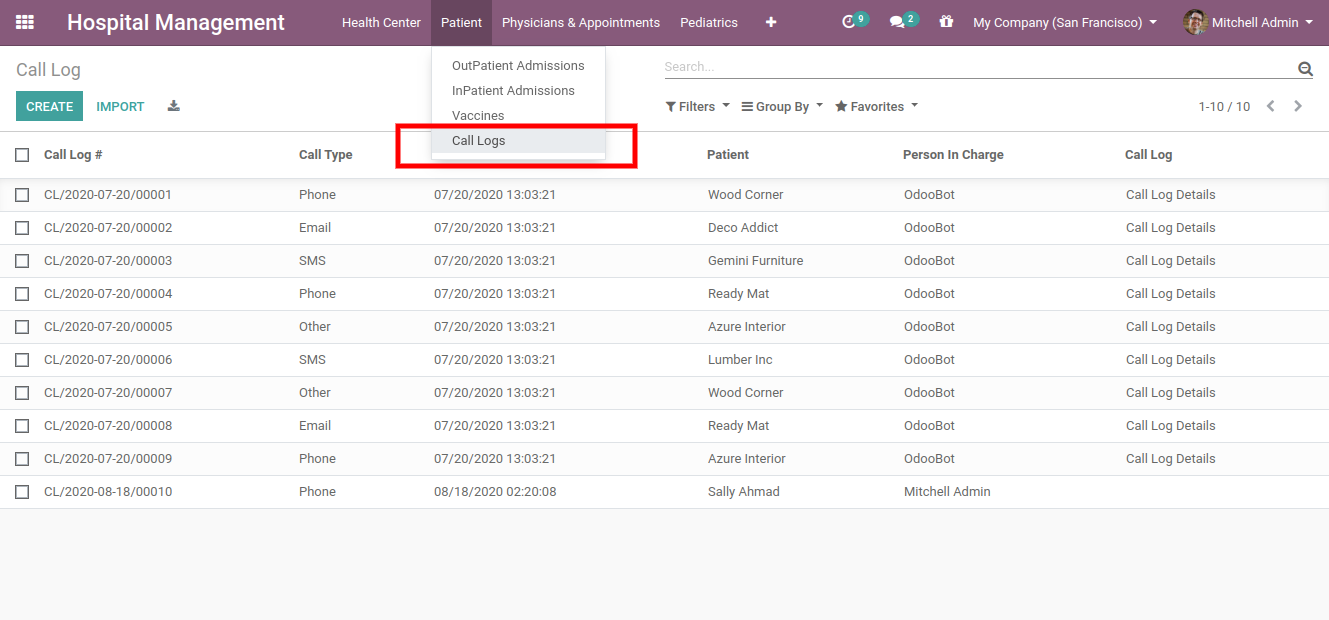Viewport: 1329px width, 620px height.
Task: Open the Physicians & Appointments menu
Action: coord(581,22)
